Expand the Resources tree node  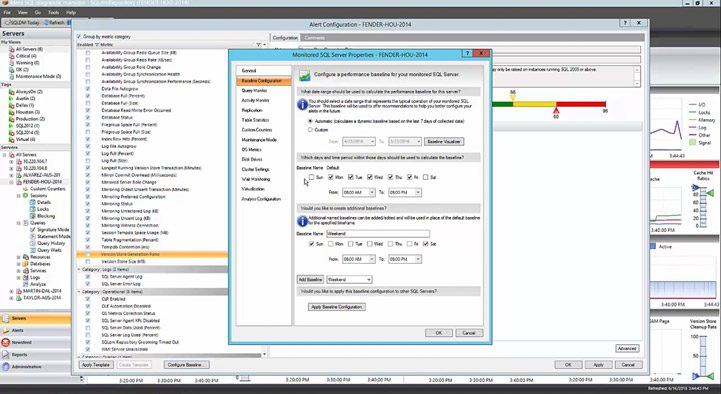pyautogui.click(x=19, y=257)
